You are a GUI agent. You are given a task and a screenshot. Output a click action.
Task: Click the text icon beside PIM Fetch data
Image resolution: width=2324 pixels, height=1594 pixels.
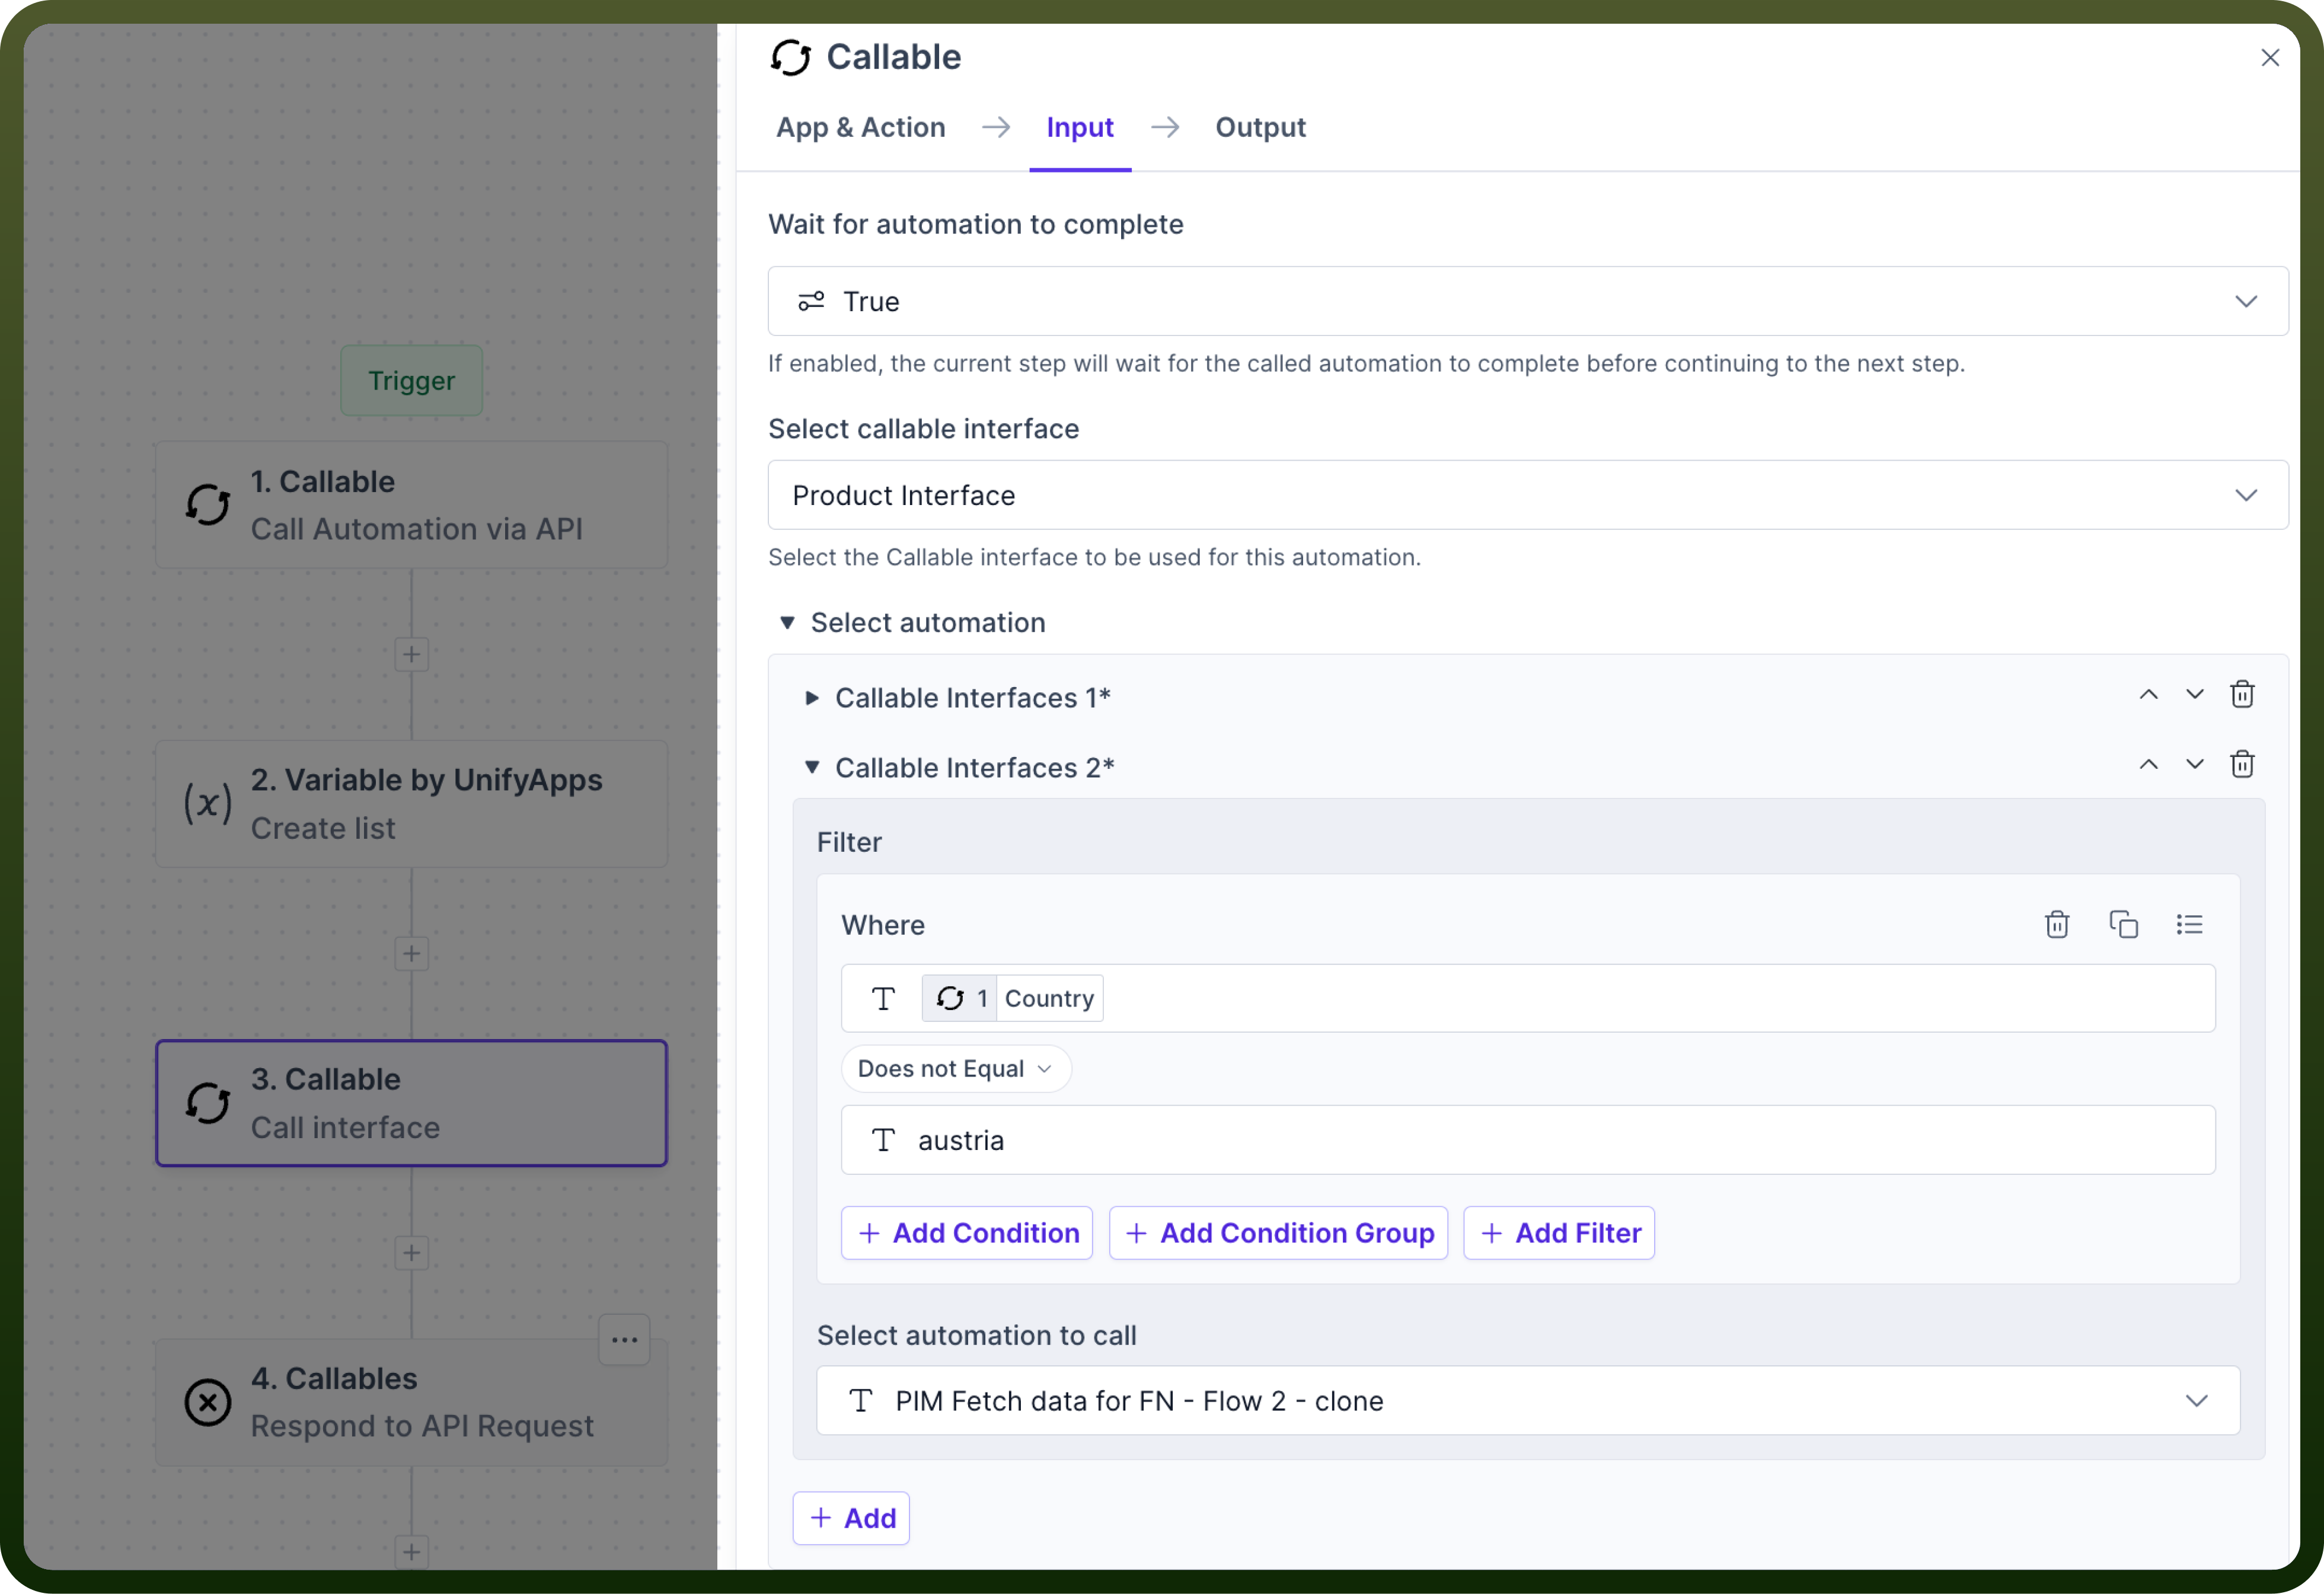pyautogui.click(x=860, y=1400)
